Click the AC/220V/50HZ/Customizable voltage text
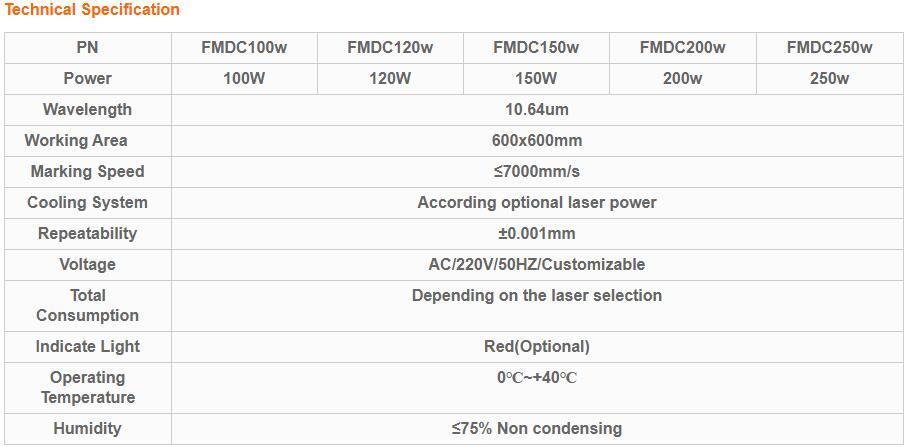The image size is (906, 447). coord(537,264)
